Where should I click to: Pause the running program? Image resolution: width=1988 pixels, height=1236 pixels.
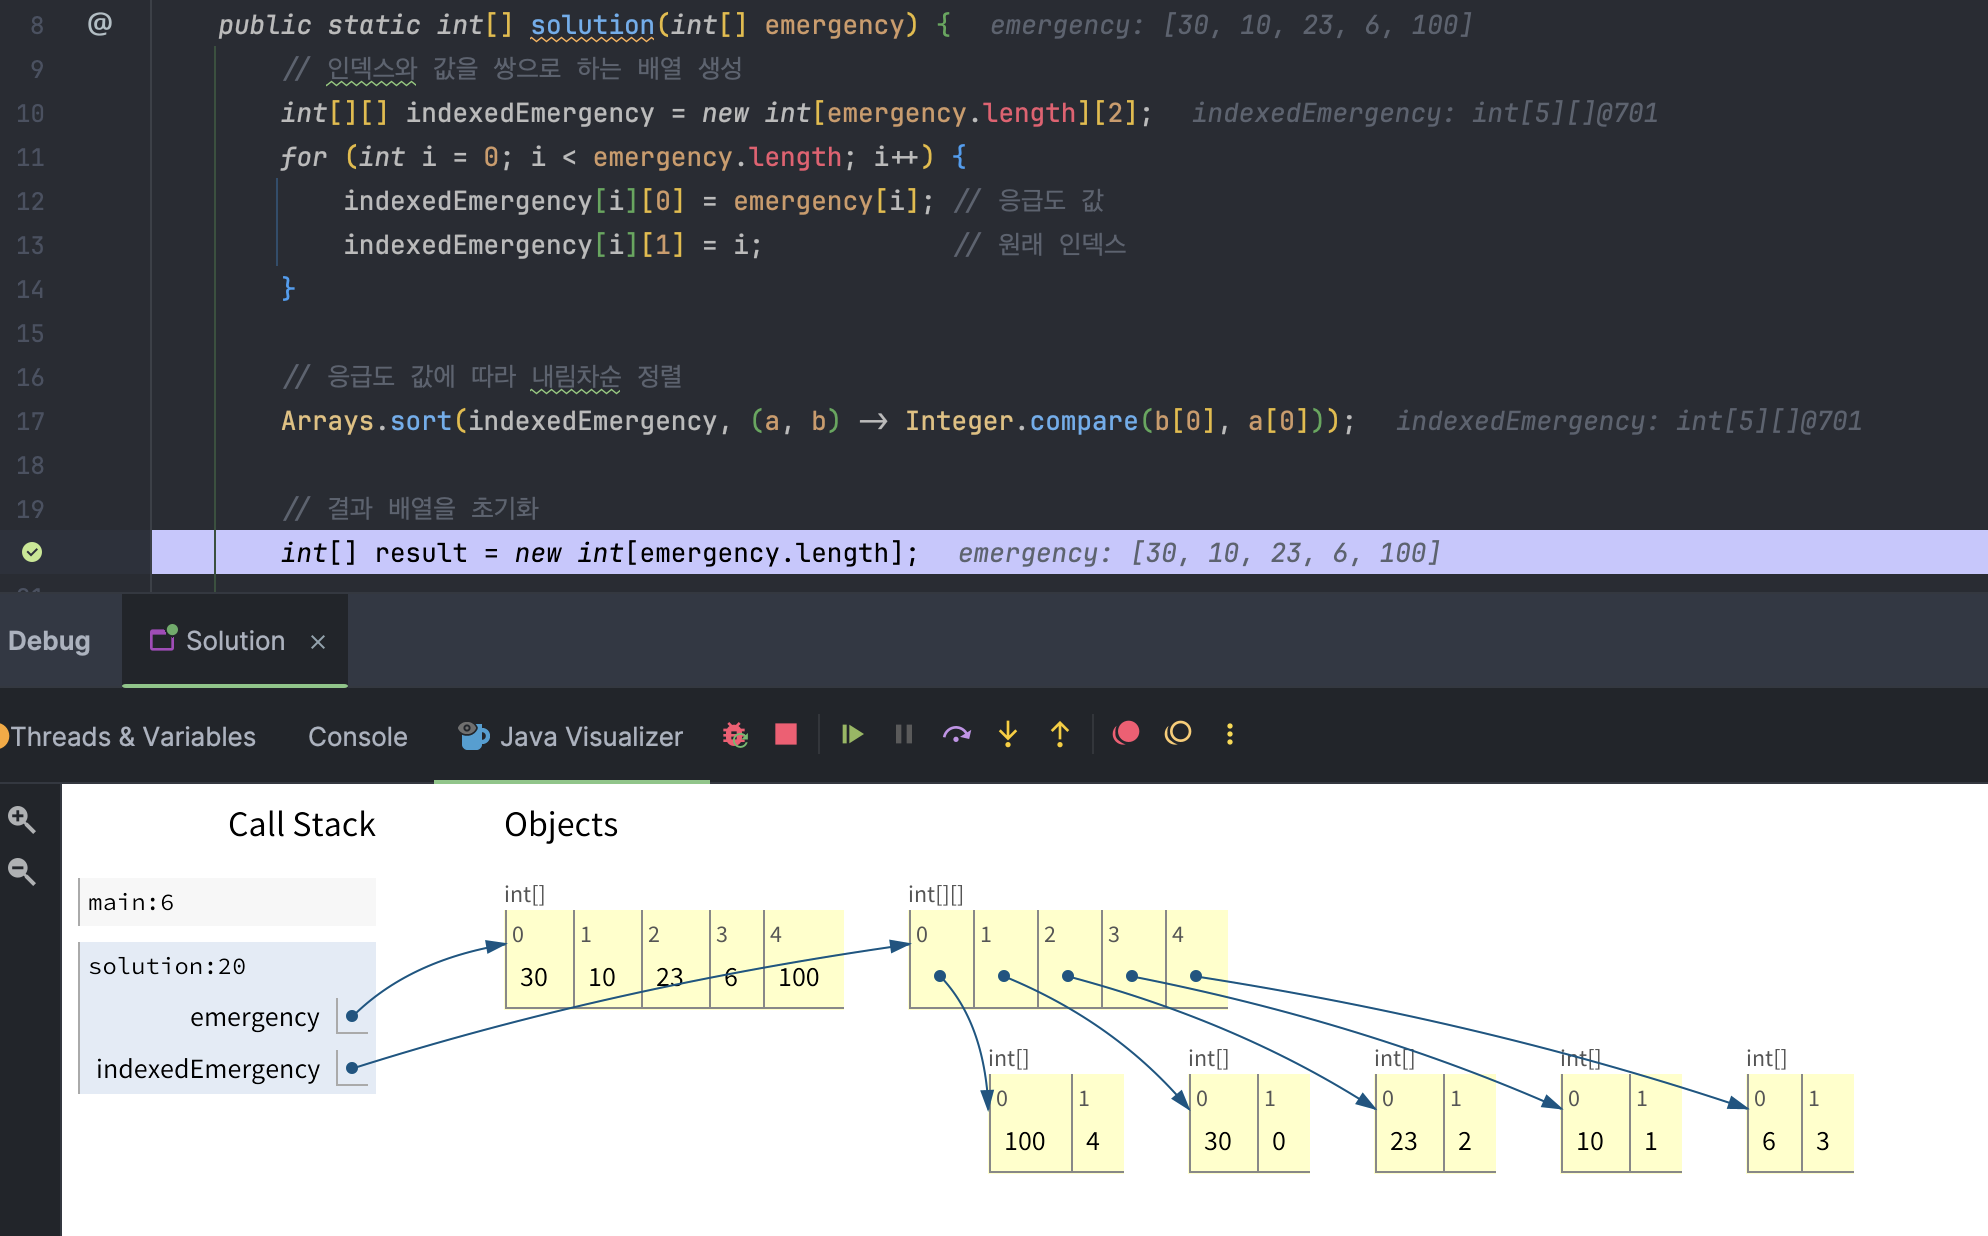(x=904, y=735)
